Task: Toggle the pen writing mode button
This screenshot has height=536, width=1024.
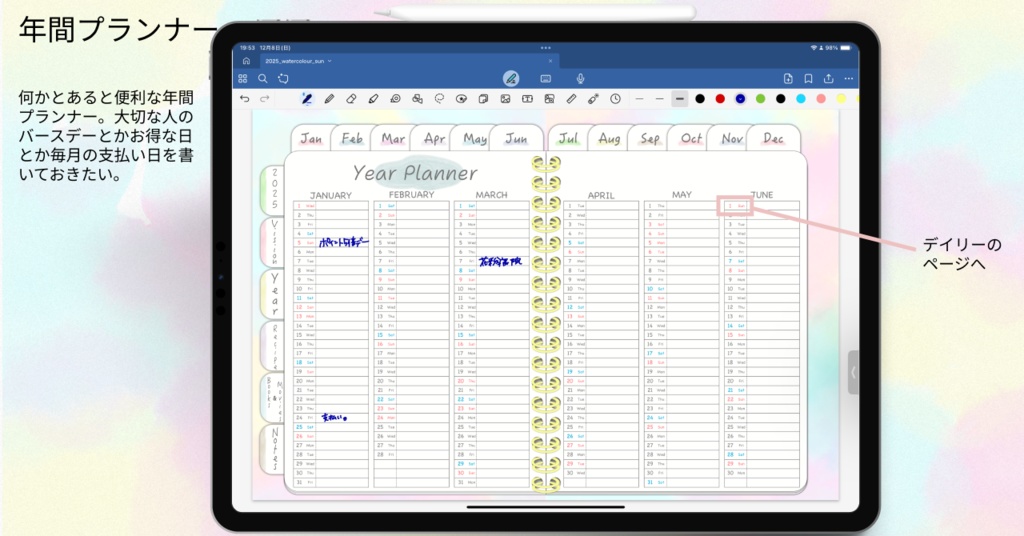Action: coord(511,78)
